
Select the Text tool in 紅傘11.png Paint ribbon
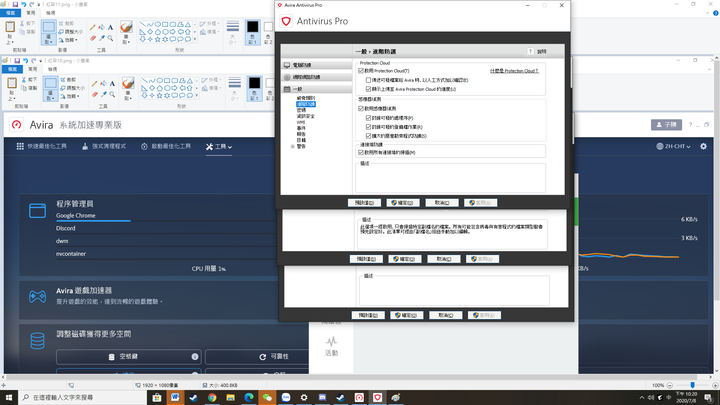[x=110, y=28]
